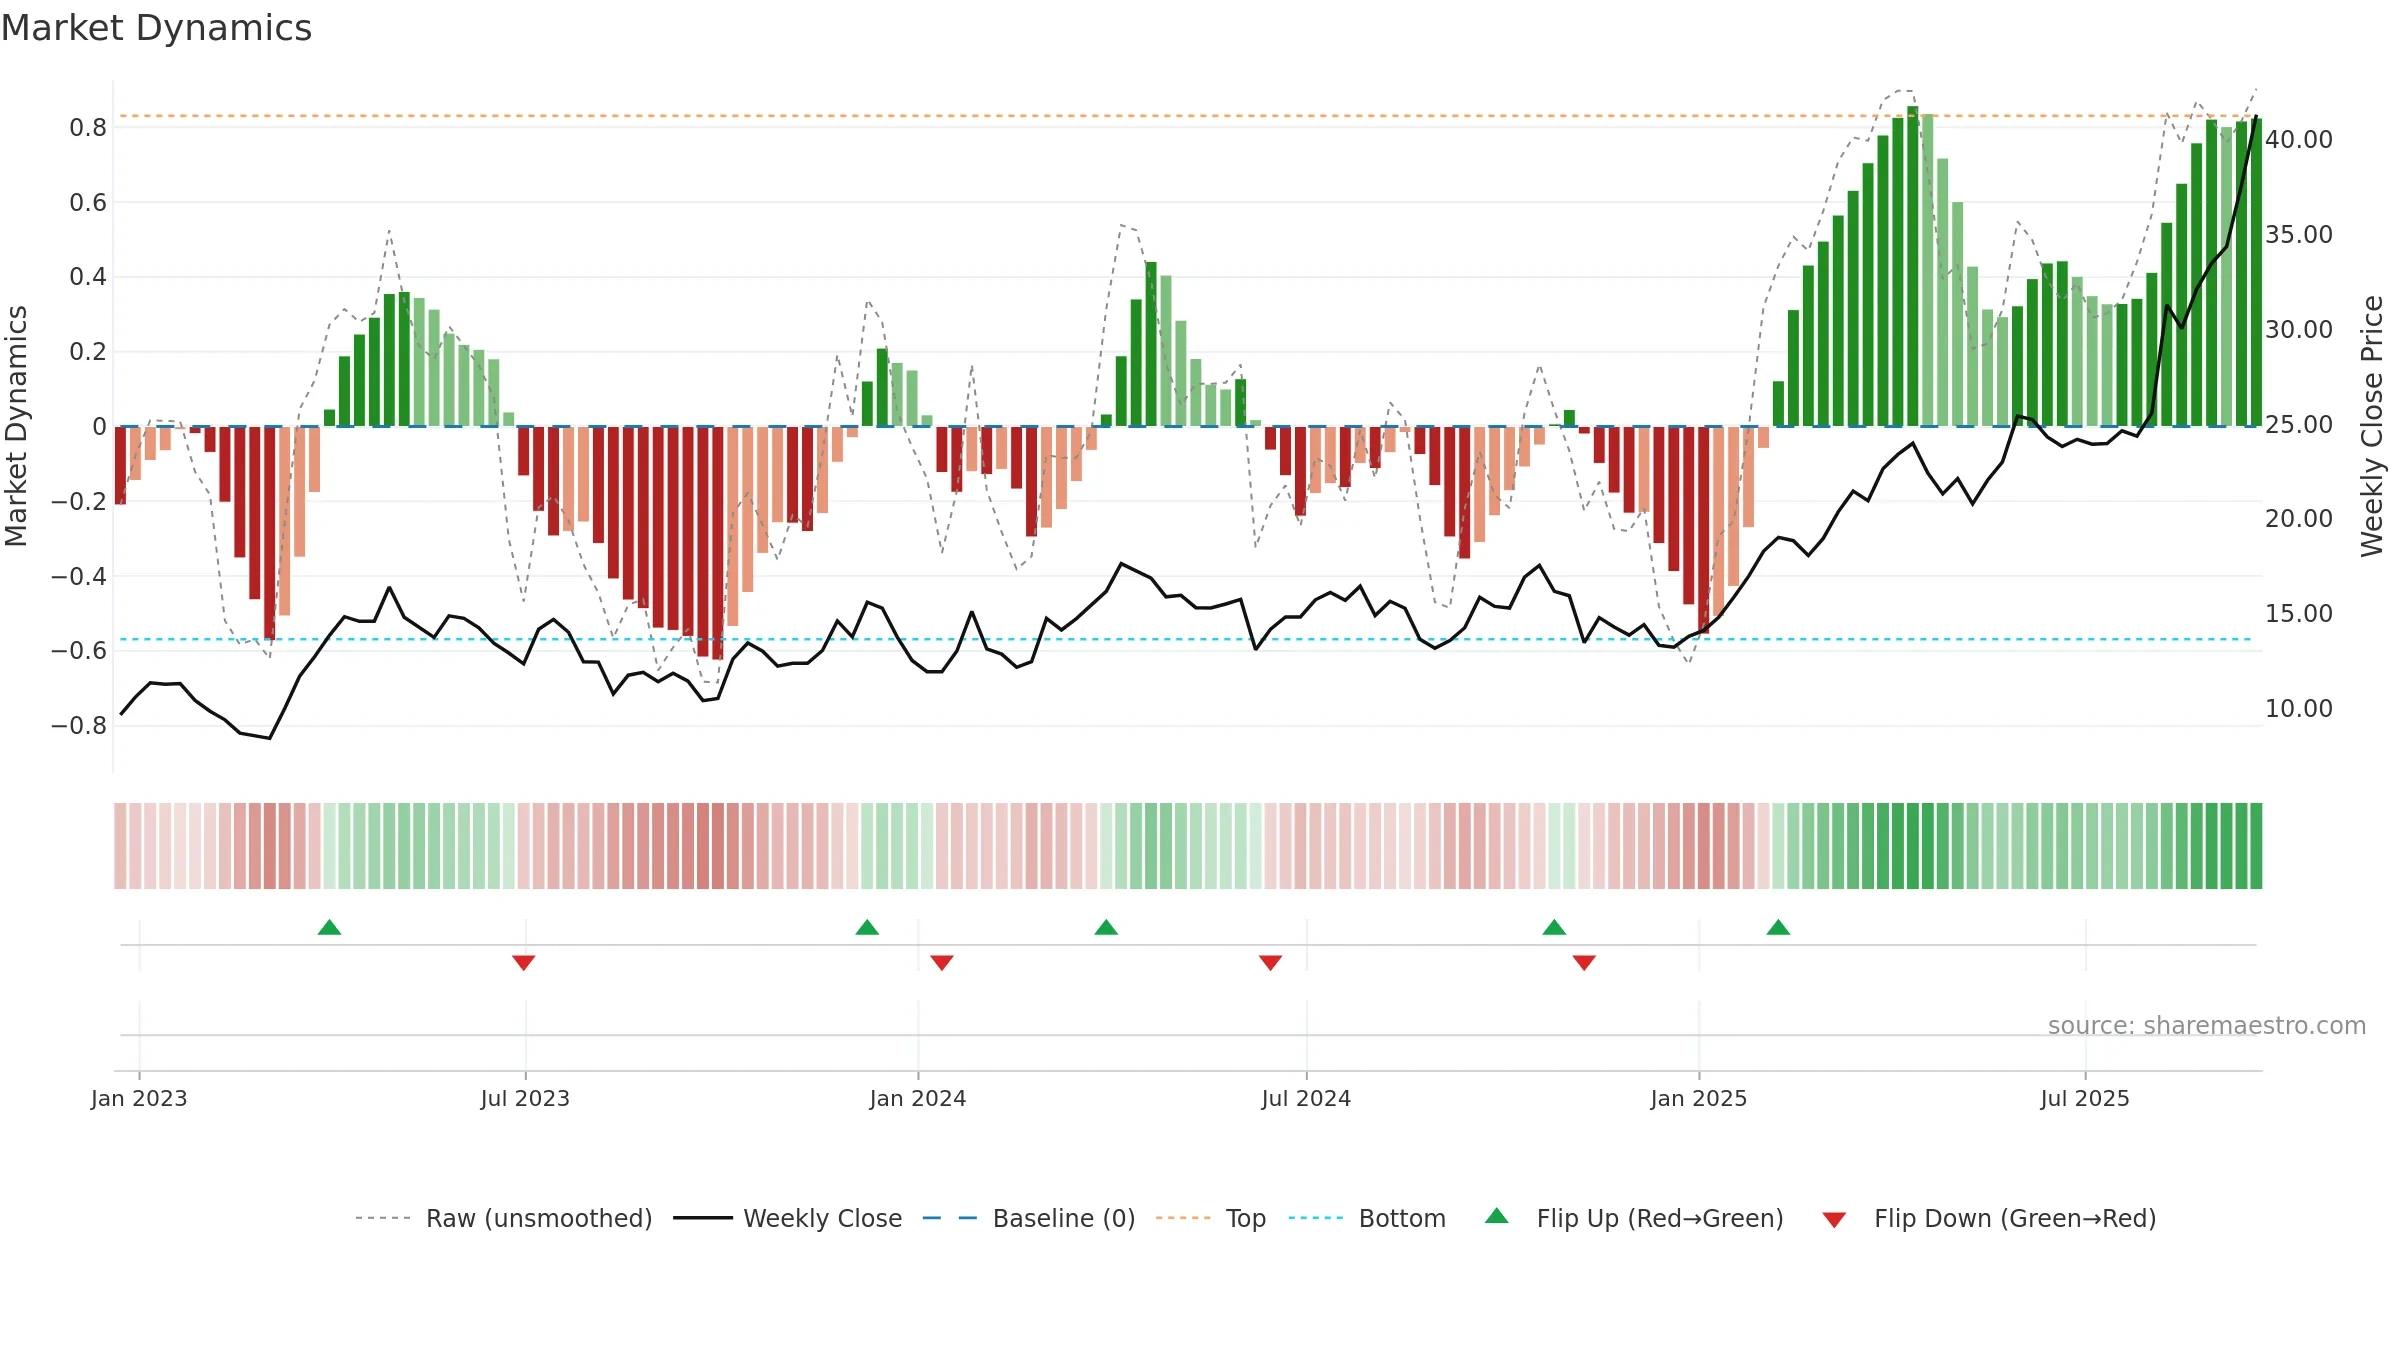Click the 'Jan 2025' x-axis label
This screenshot has width=2400, height=1350.
tap(1699, 1098)
